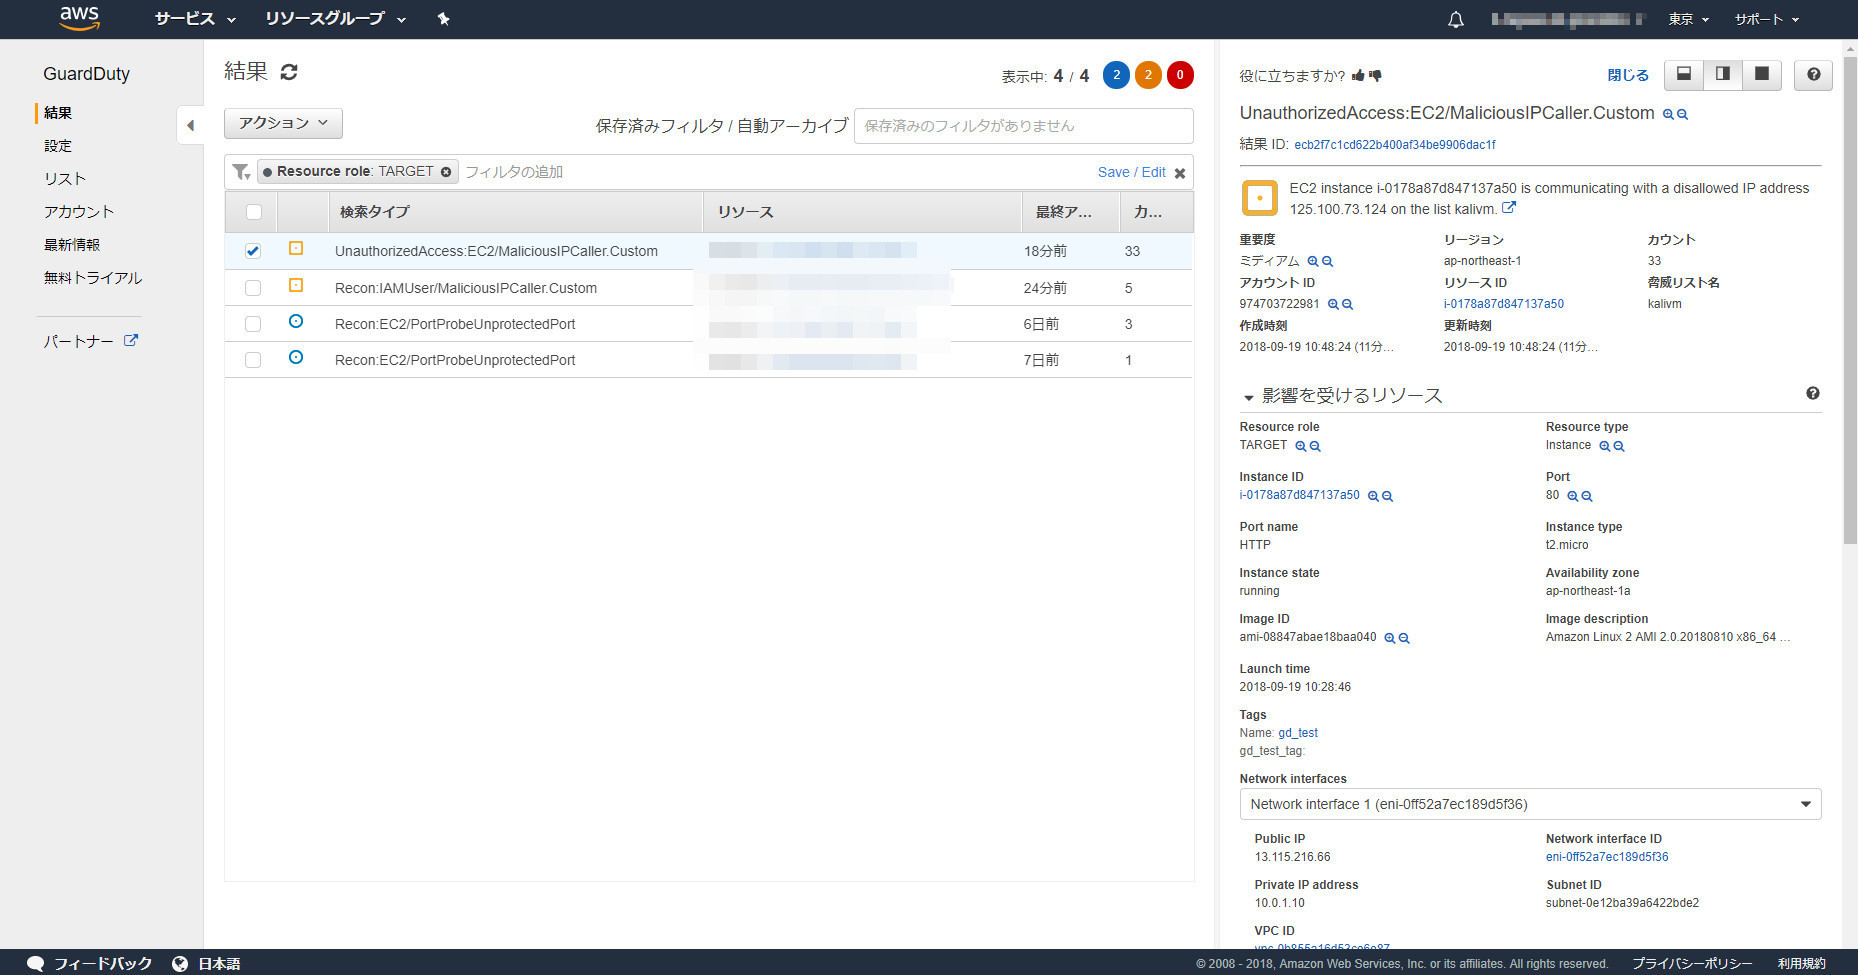Open Network interface 1 dropdown

[1529, 804]
